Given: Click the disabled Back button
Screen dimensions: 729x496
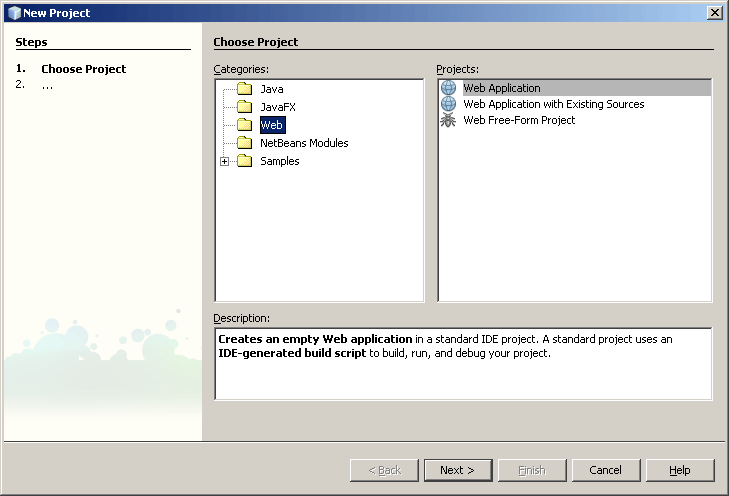Looking at the screenshot, I should coord(384,470).
